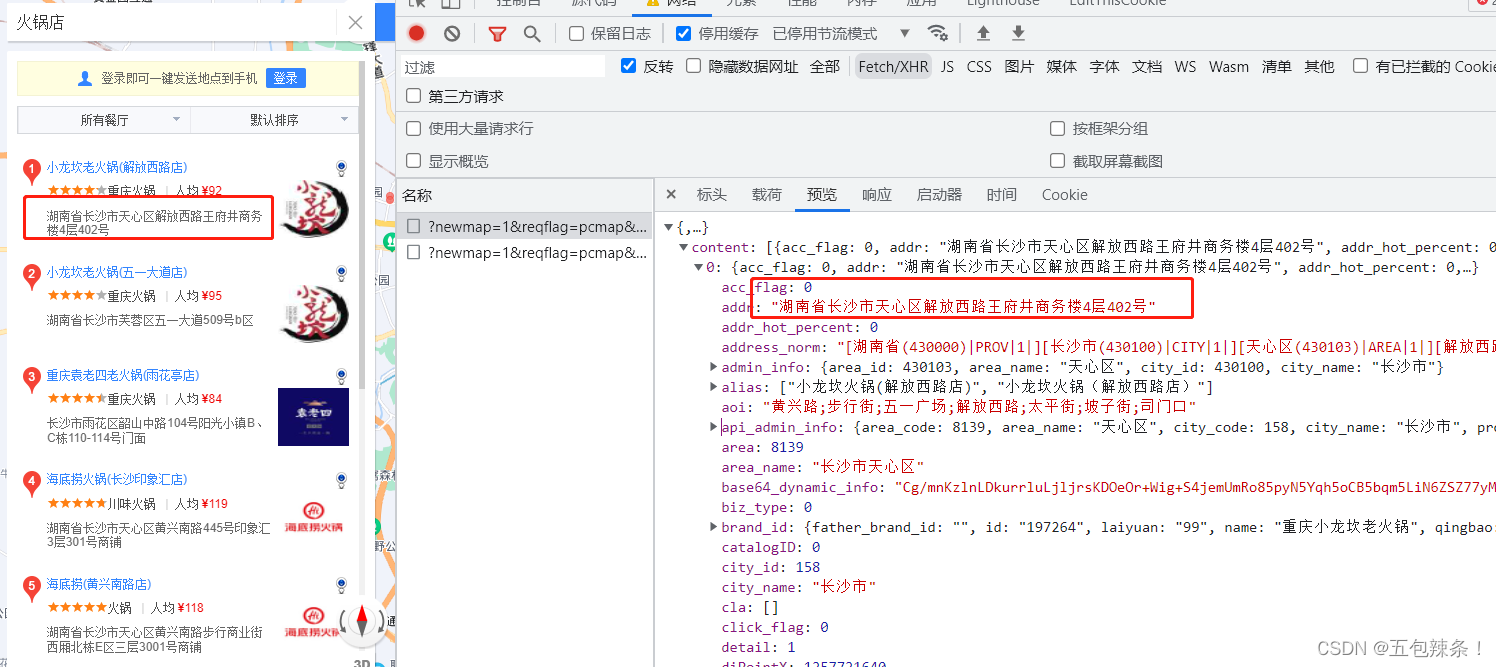Toggle 保留日志 checkbox
Screen dimensions: 1496x667
[576, 33]
